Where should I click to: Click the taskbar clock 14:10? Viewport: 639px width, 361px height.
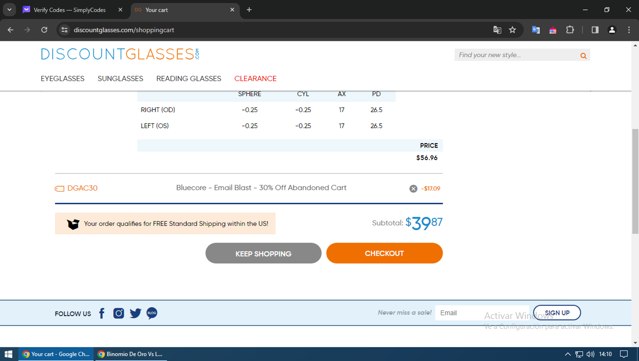pos(606,354)
